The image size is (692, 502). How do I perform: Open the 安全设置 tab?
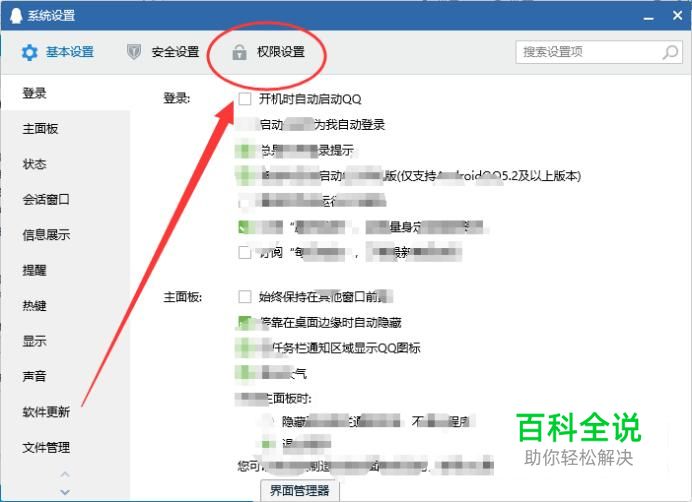click(x=163, y=52)
